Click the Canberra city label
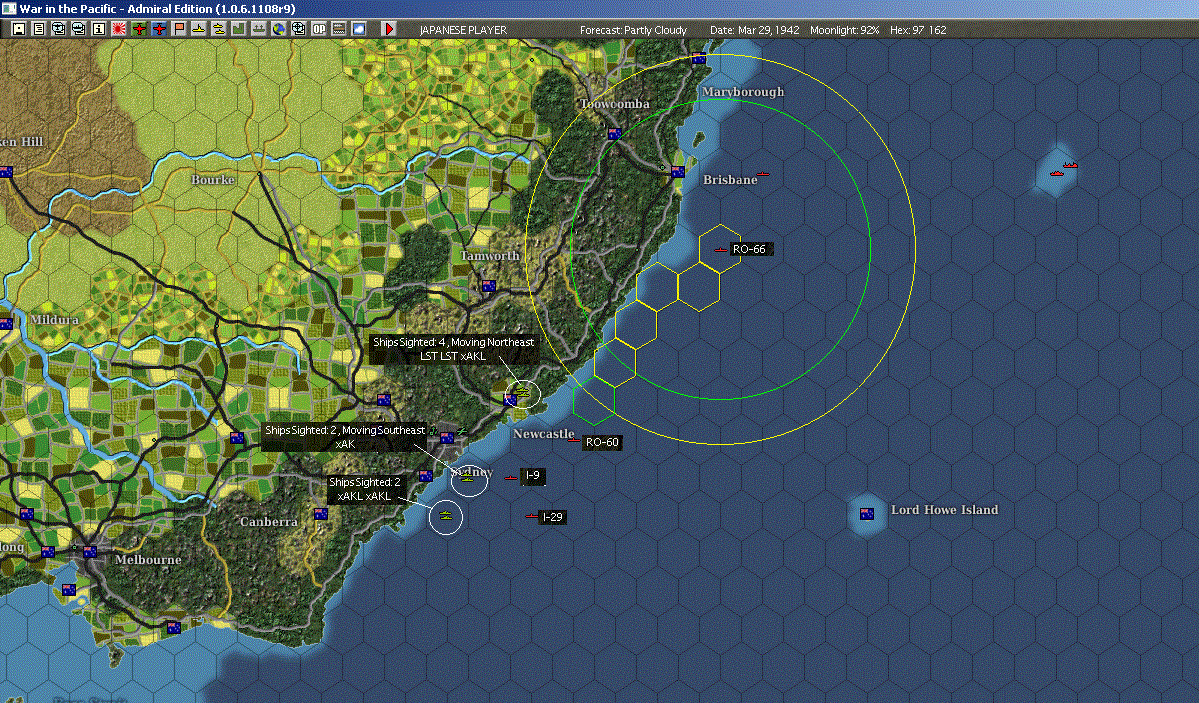Viewport: 1199px width, 703px height. (268, 522)
